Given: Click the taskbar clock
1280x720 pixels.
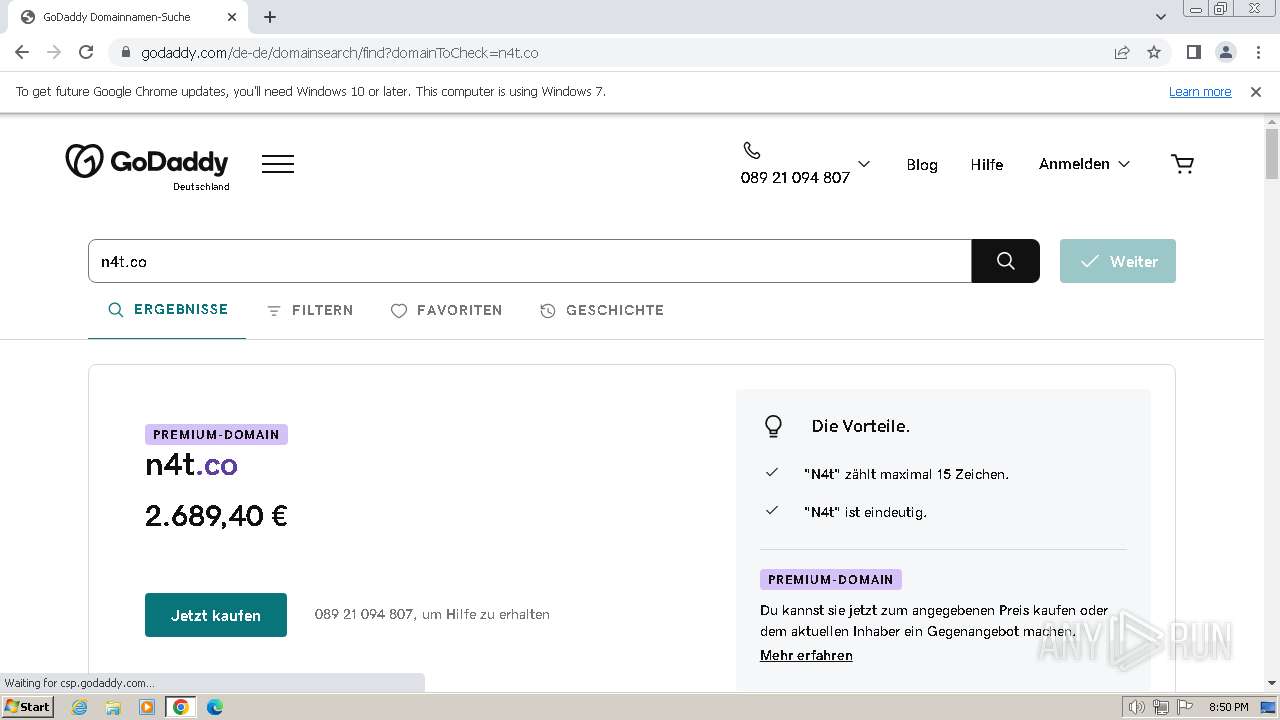Looking at the screenshot, I should (1229, 707).
